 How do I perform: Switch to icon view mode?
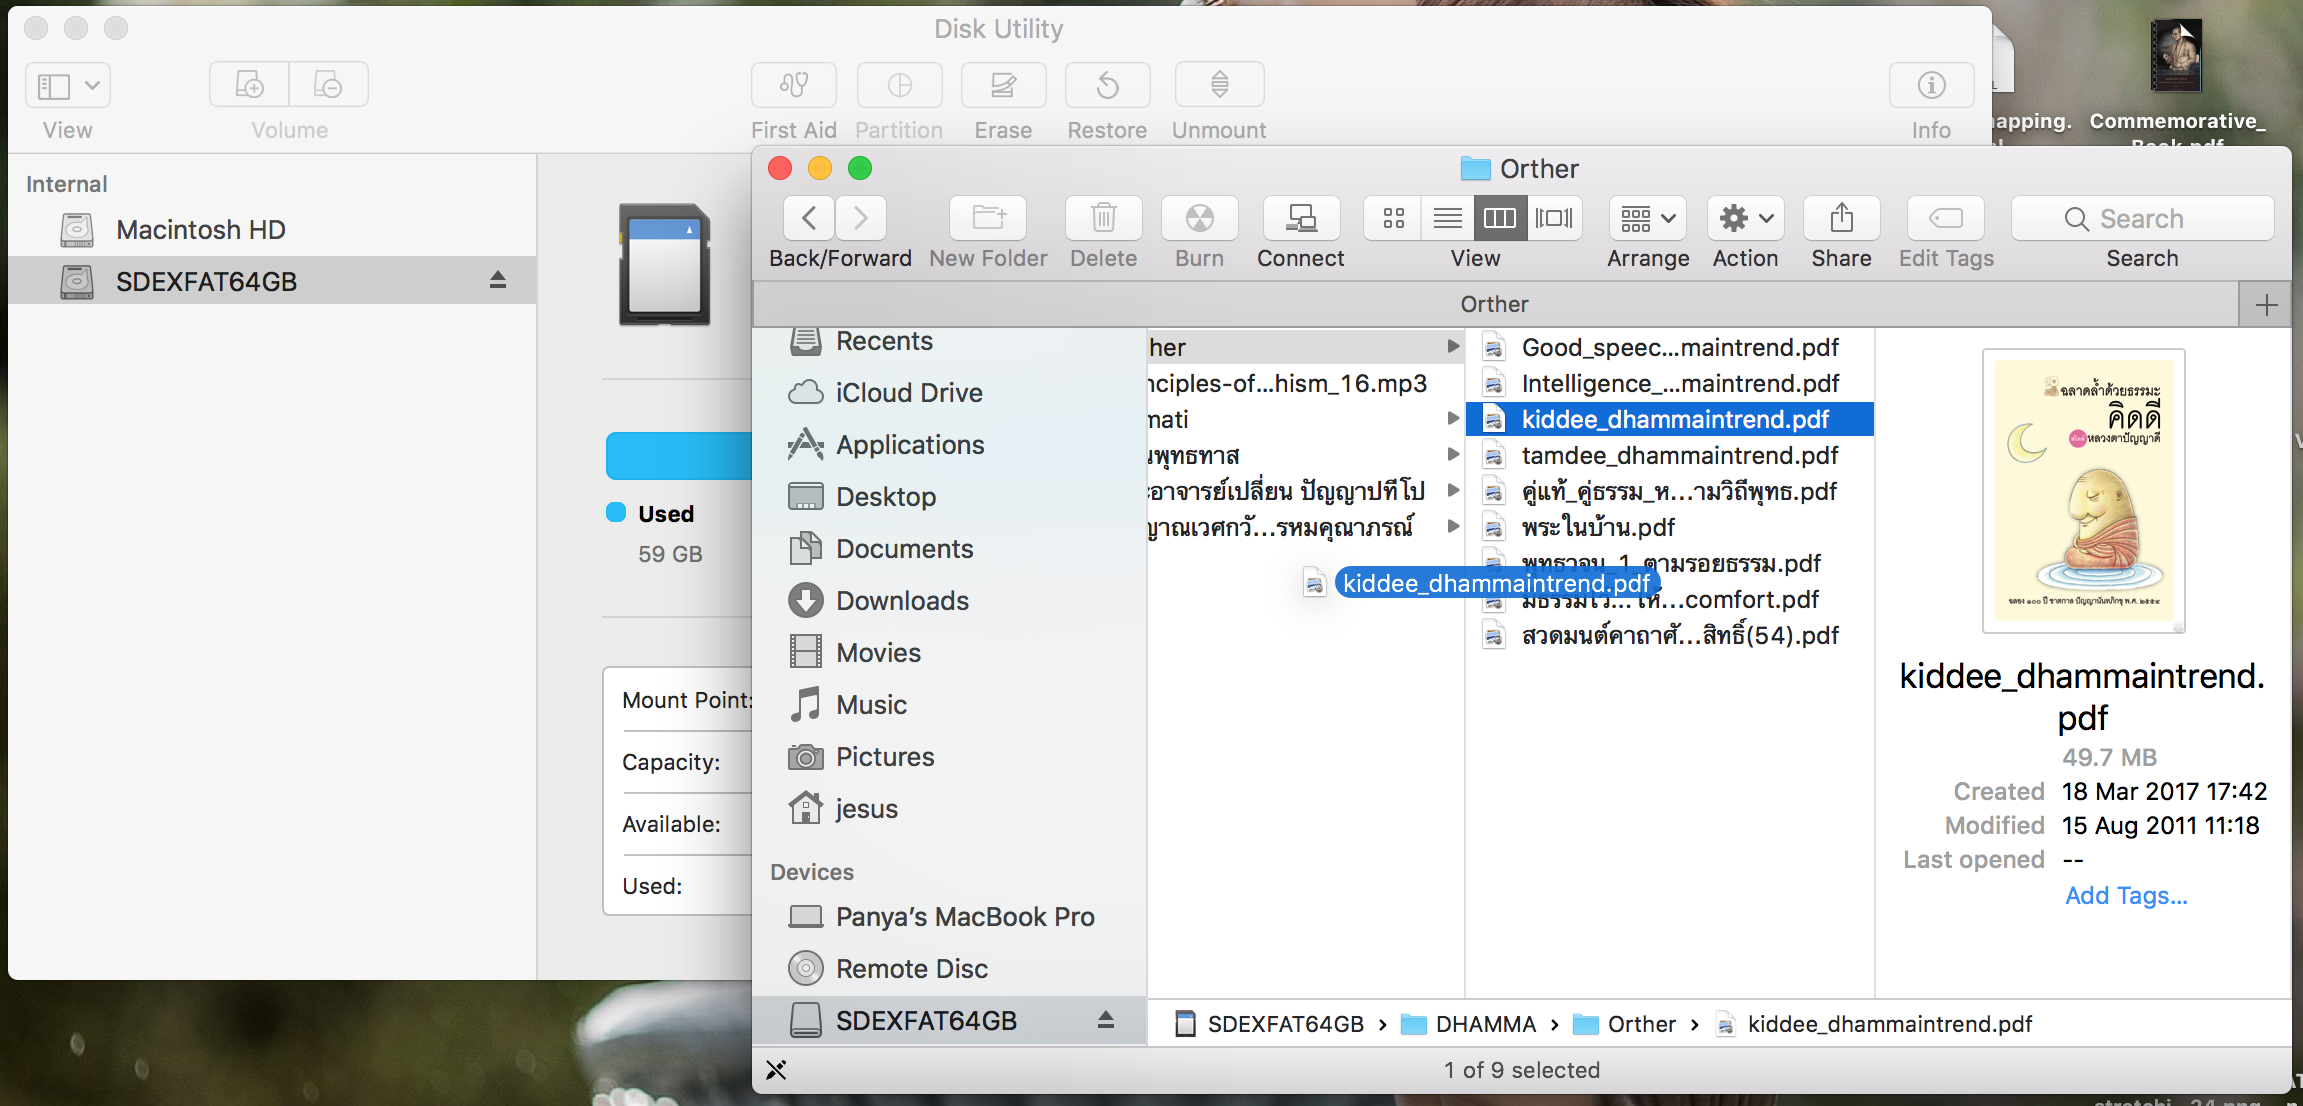click(1393, 218)
